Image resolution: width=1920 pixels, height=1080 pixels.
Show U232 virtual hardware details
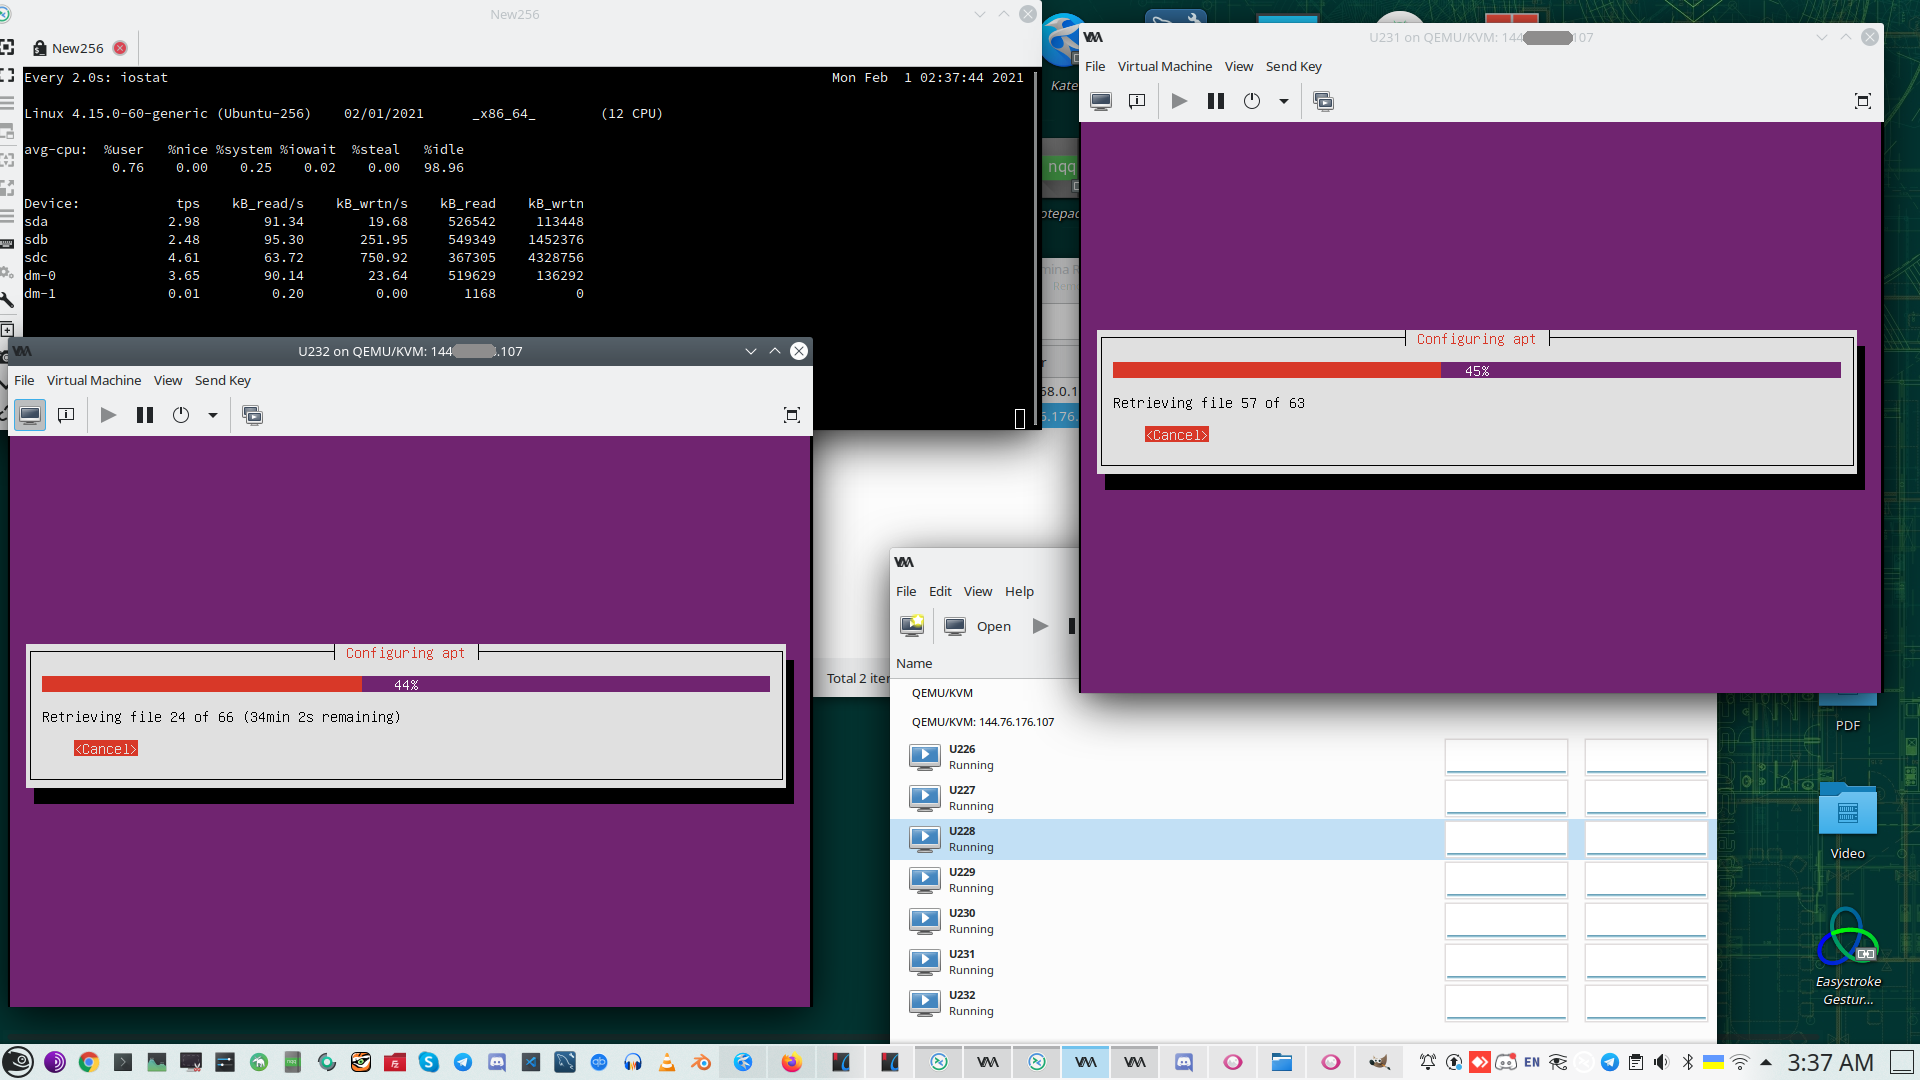tap(66, 415)
